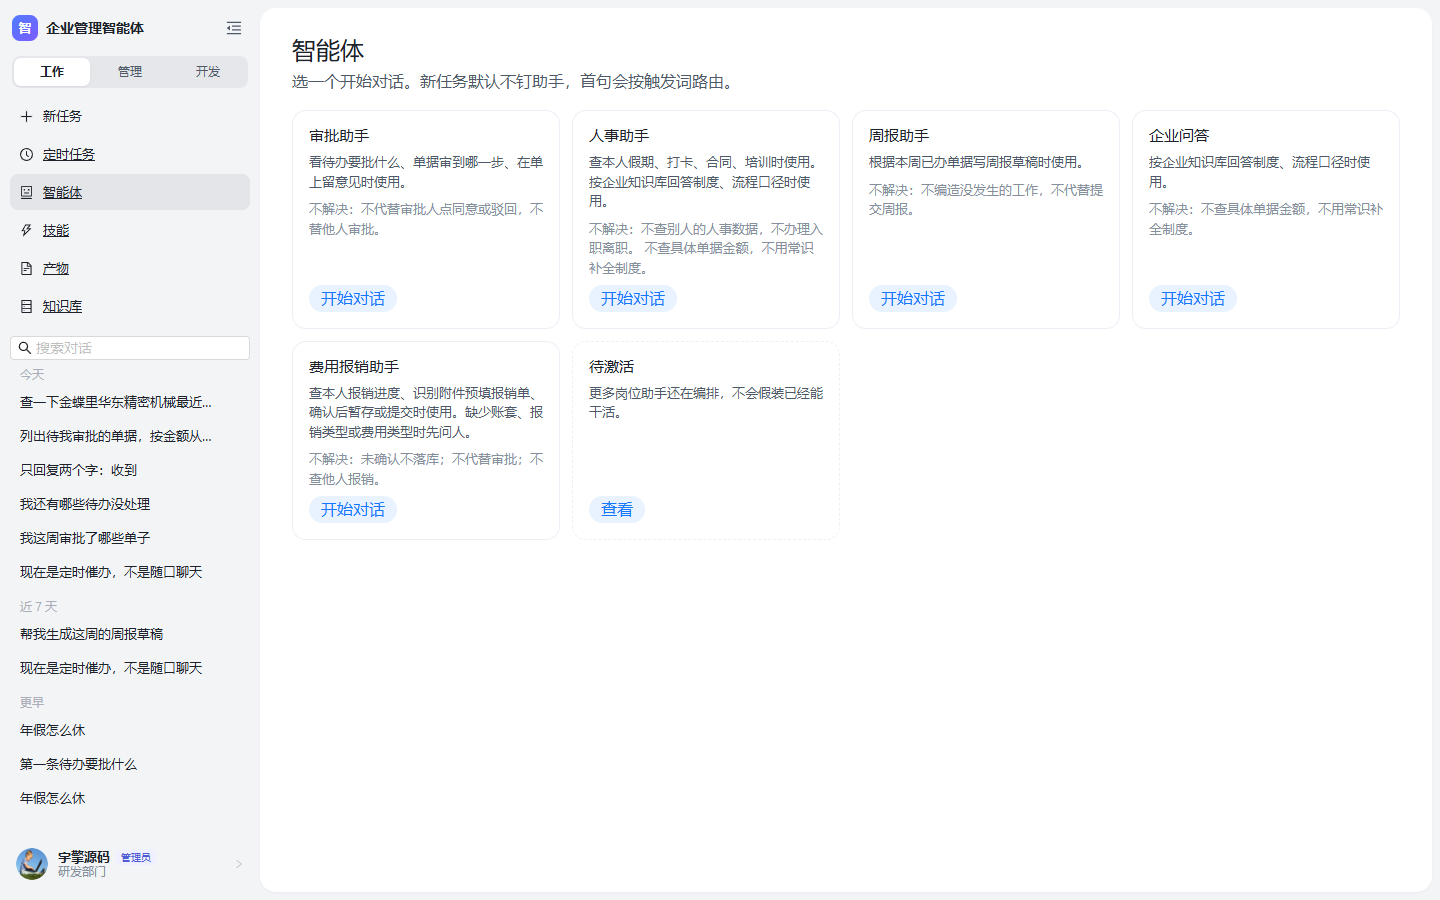The image size is (1440, 900).
Task: Click 查看 on the 待激活 card
Action: [x=617, y=510]
